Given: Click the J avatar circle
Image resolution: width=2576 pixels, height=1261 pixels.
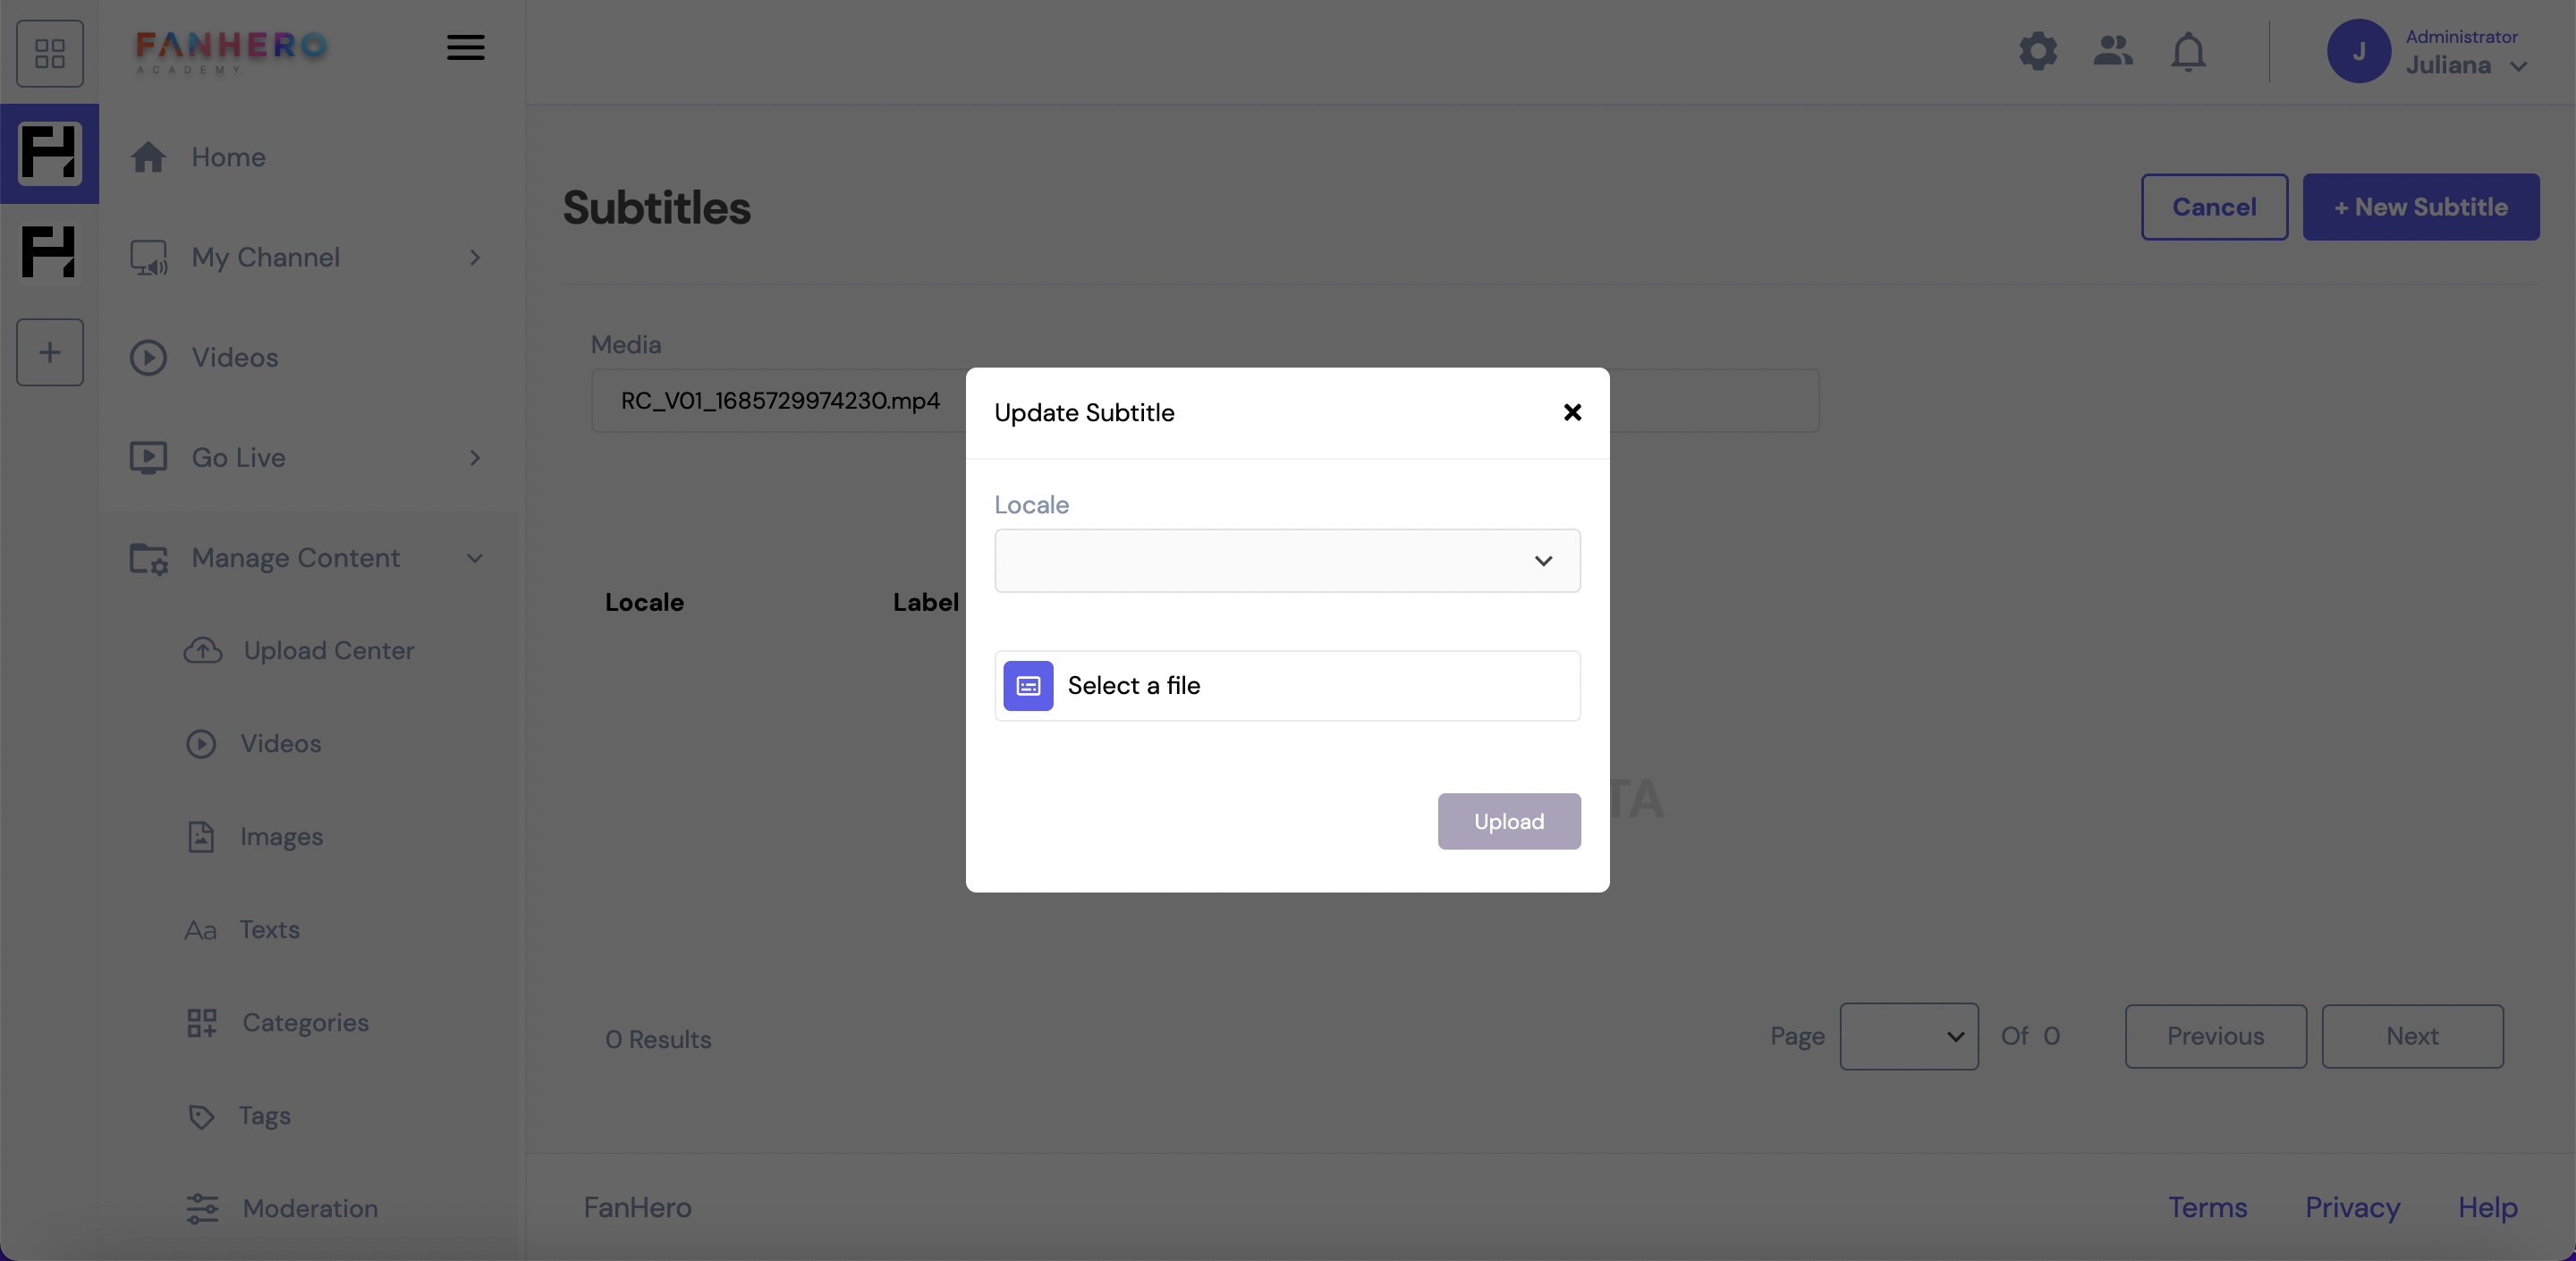Looking at the screenshot, I should [2358, 51].
